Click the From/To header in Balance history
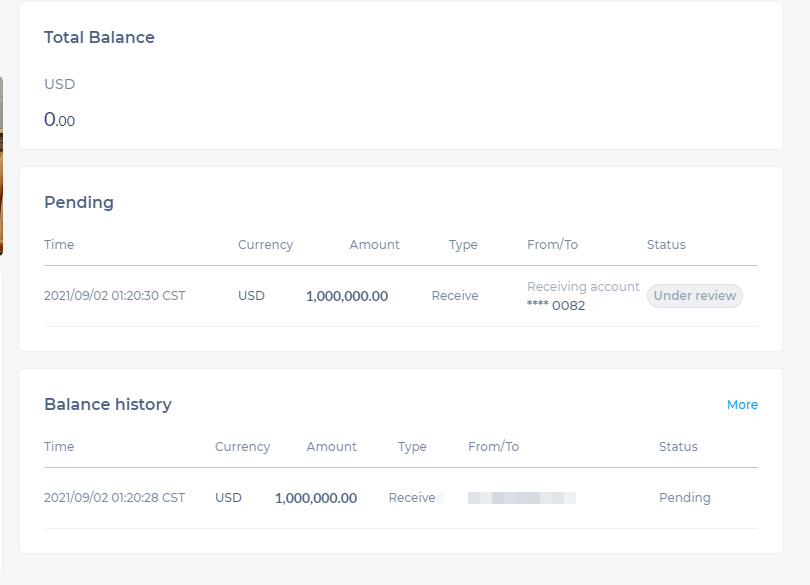The image size is (810, 585). tap(493, 447)
